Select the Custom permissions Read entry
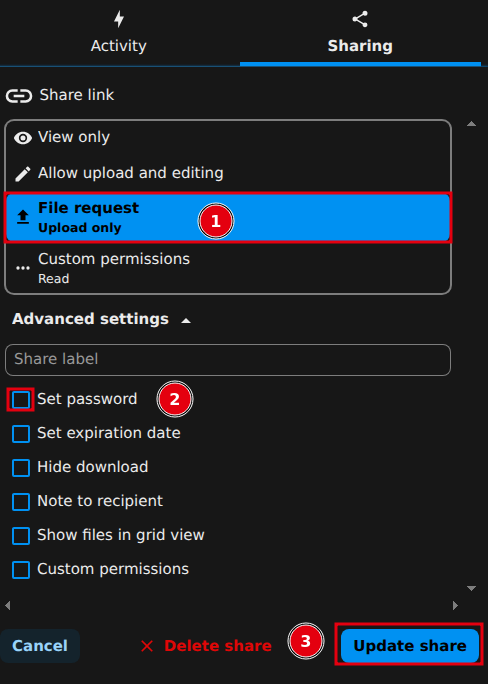This screenshot has width=488, height=684. pyautogui.click(x=228, y=268)
